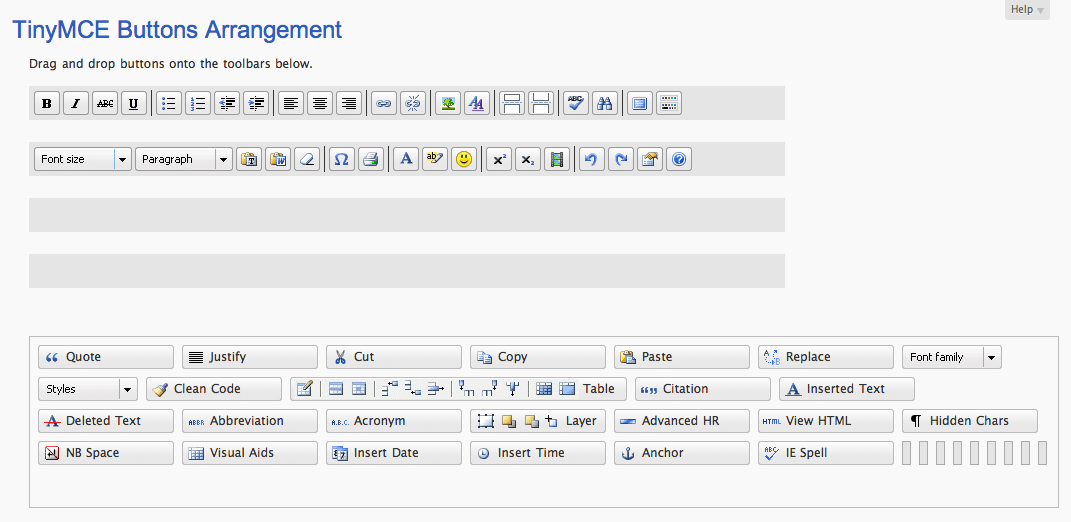Select the Insert Image tree icon
Viewport: 1071px width, 522px height.
pos(447,103)
